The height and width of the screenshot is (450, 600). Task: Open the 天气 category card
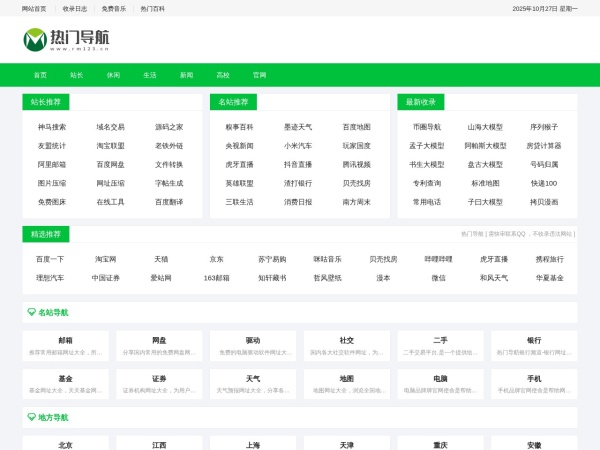coord(253,384)
